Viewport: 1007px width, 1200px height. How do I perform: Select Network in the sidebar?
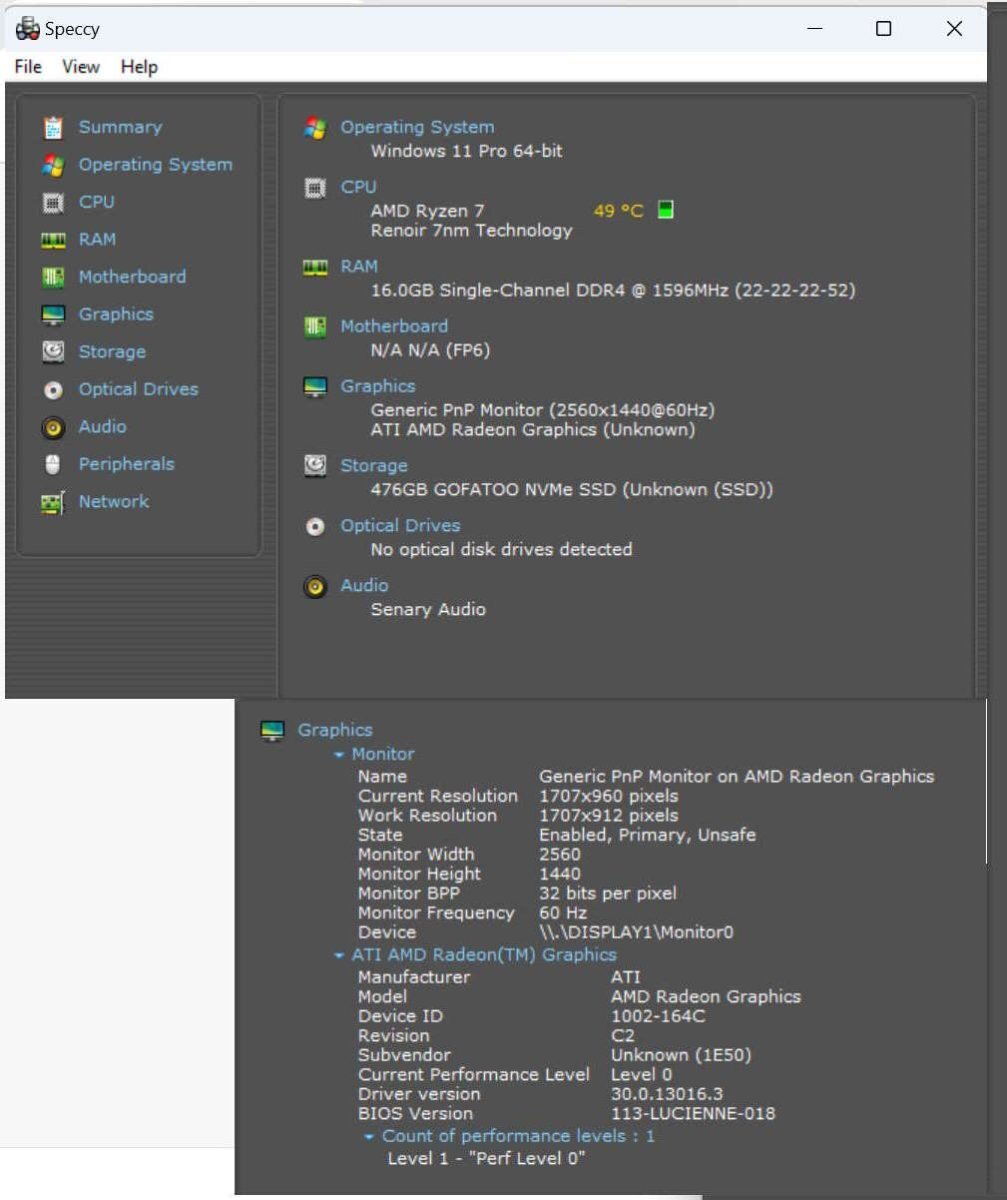point(113,501)
